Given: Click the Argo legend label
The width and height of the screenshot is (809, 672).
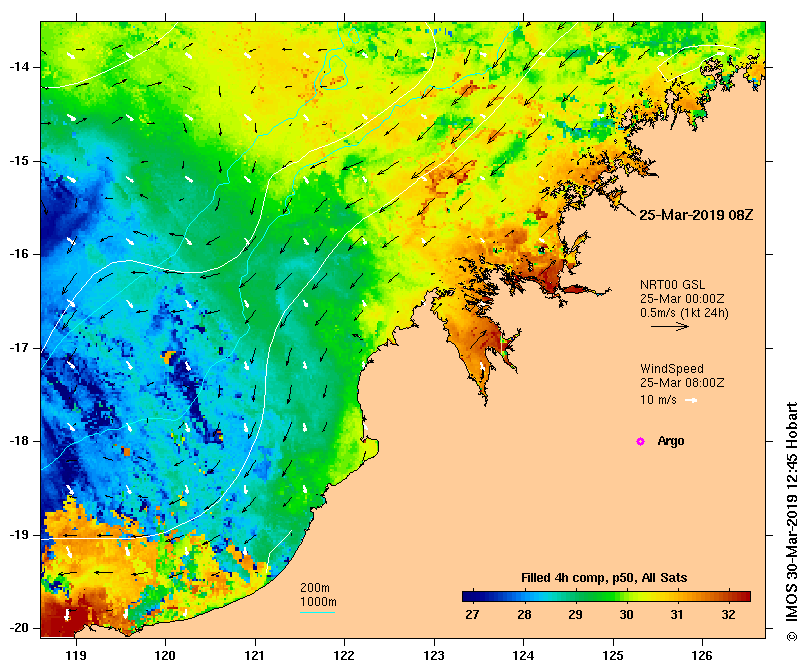Looking at the screenshot, I should pos(671,441).
